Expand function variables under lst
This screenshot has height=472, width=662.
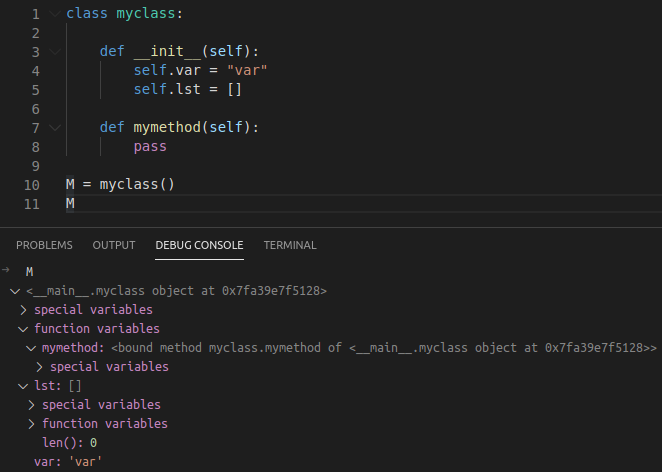32,424
